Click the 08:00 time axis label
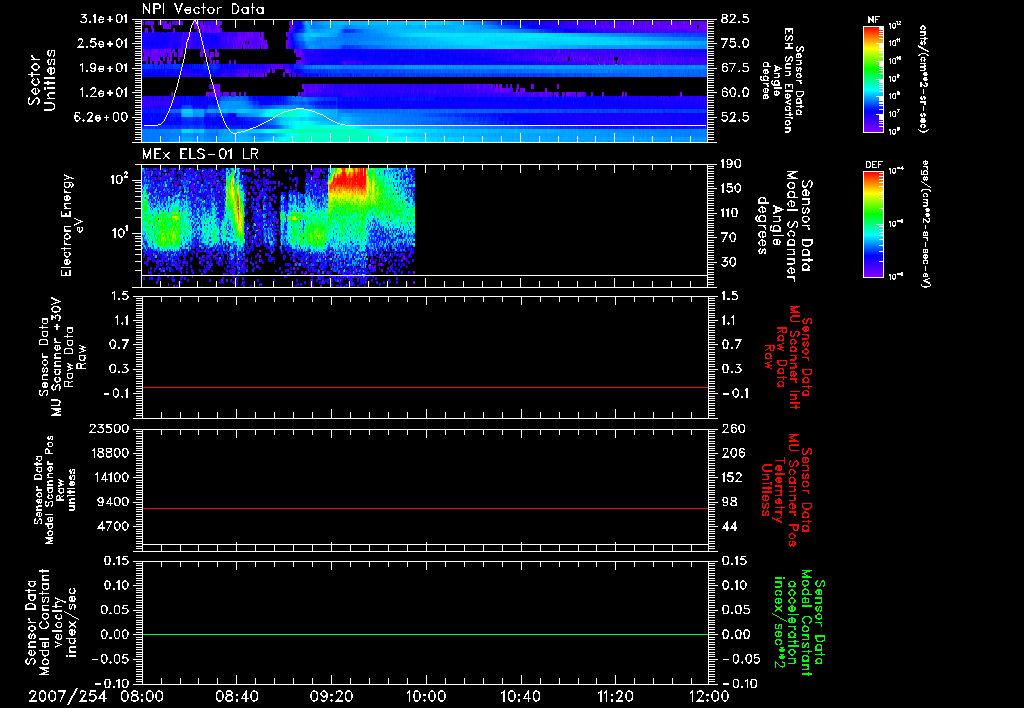This screenshot has height=708, width=1024. pos(142,696)
